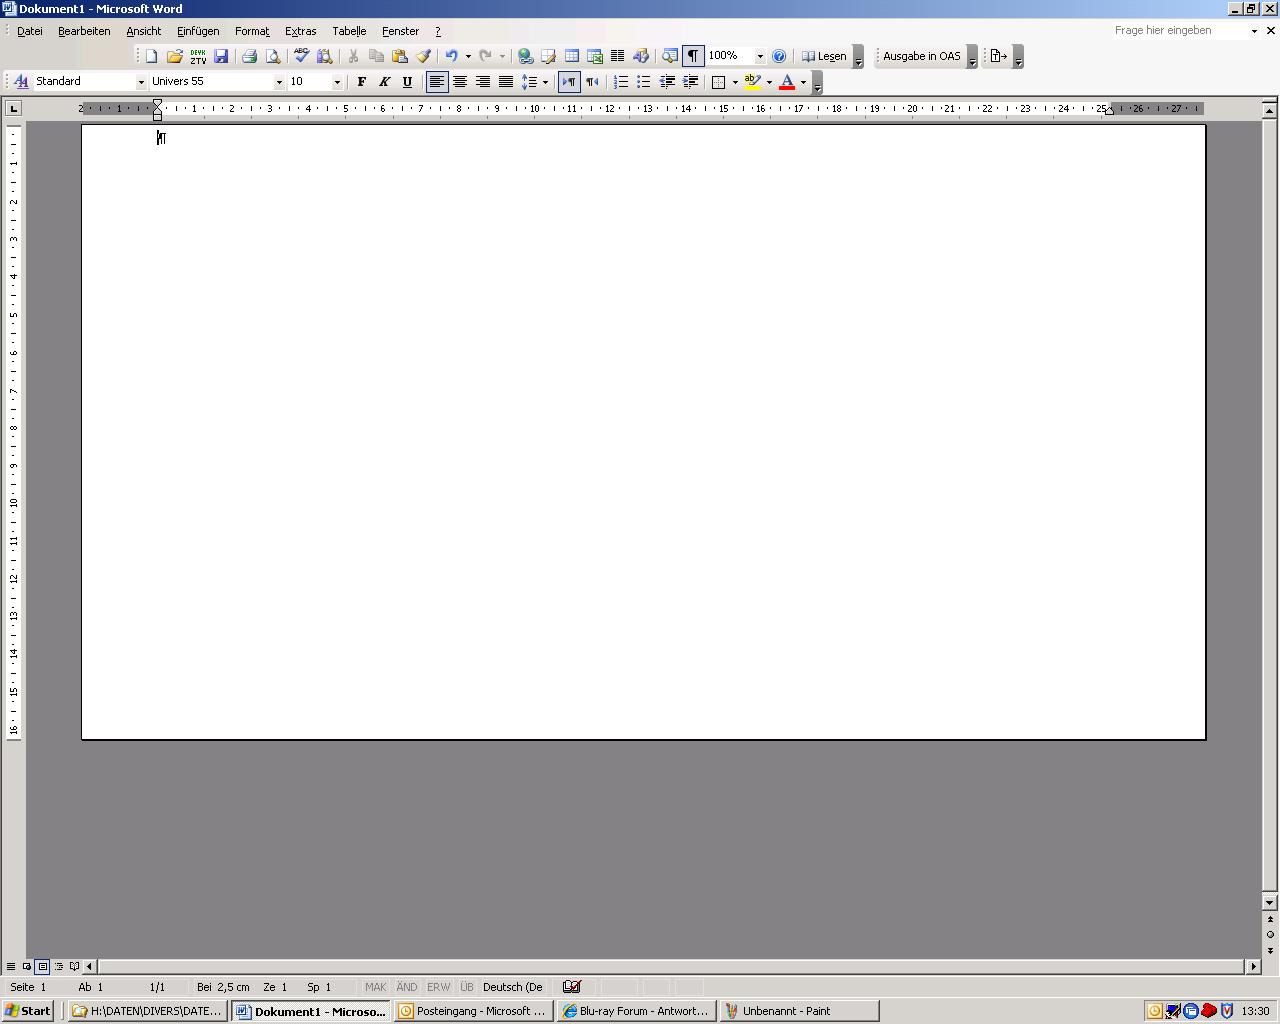This screenshot has height=1024, width=1280.
Task: Apply the red font color
Action: [787, 82]
